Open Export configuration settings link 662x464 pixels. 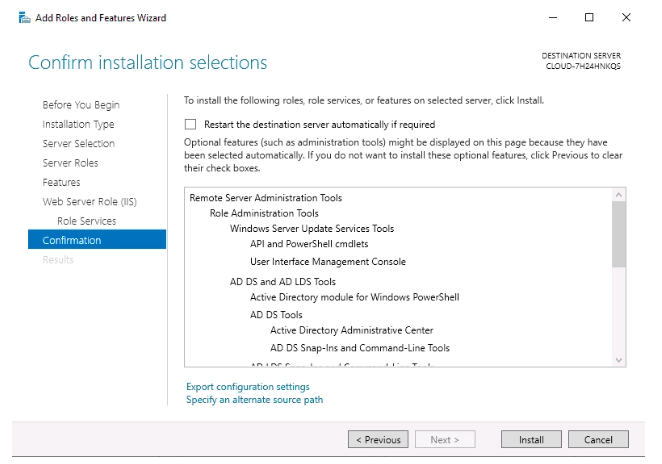[248, 387]
